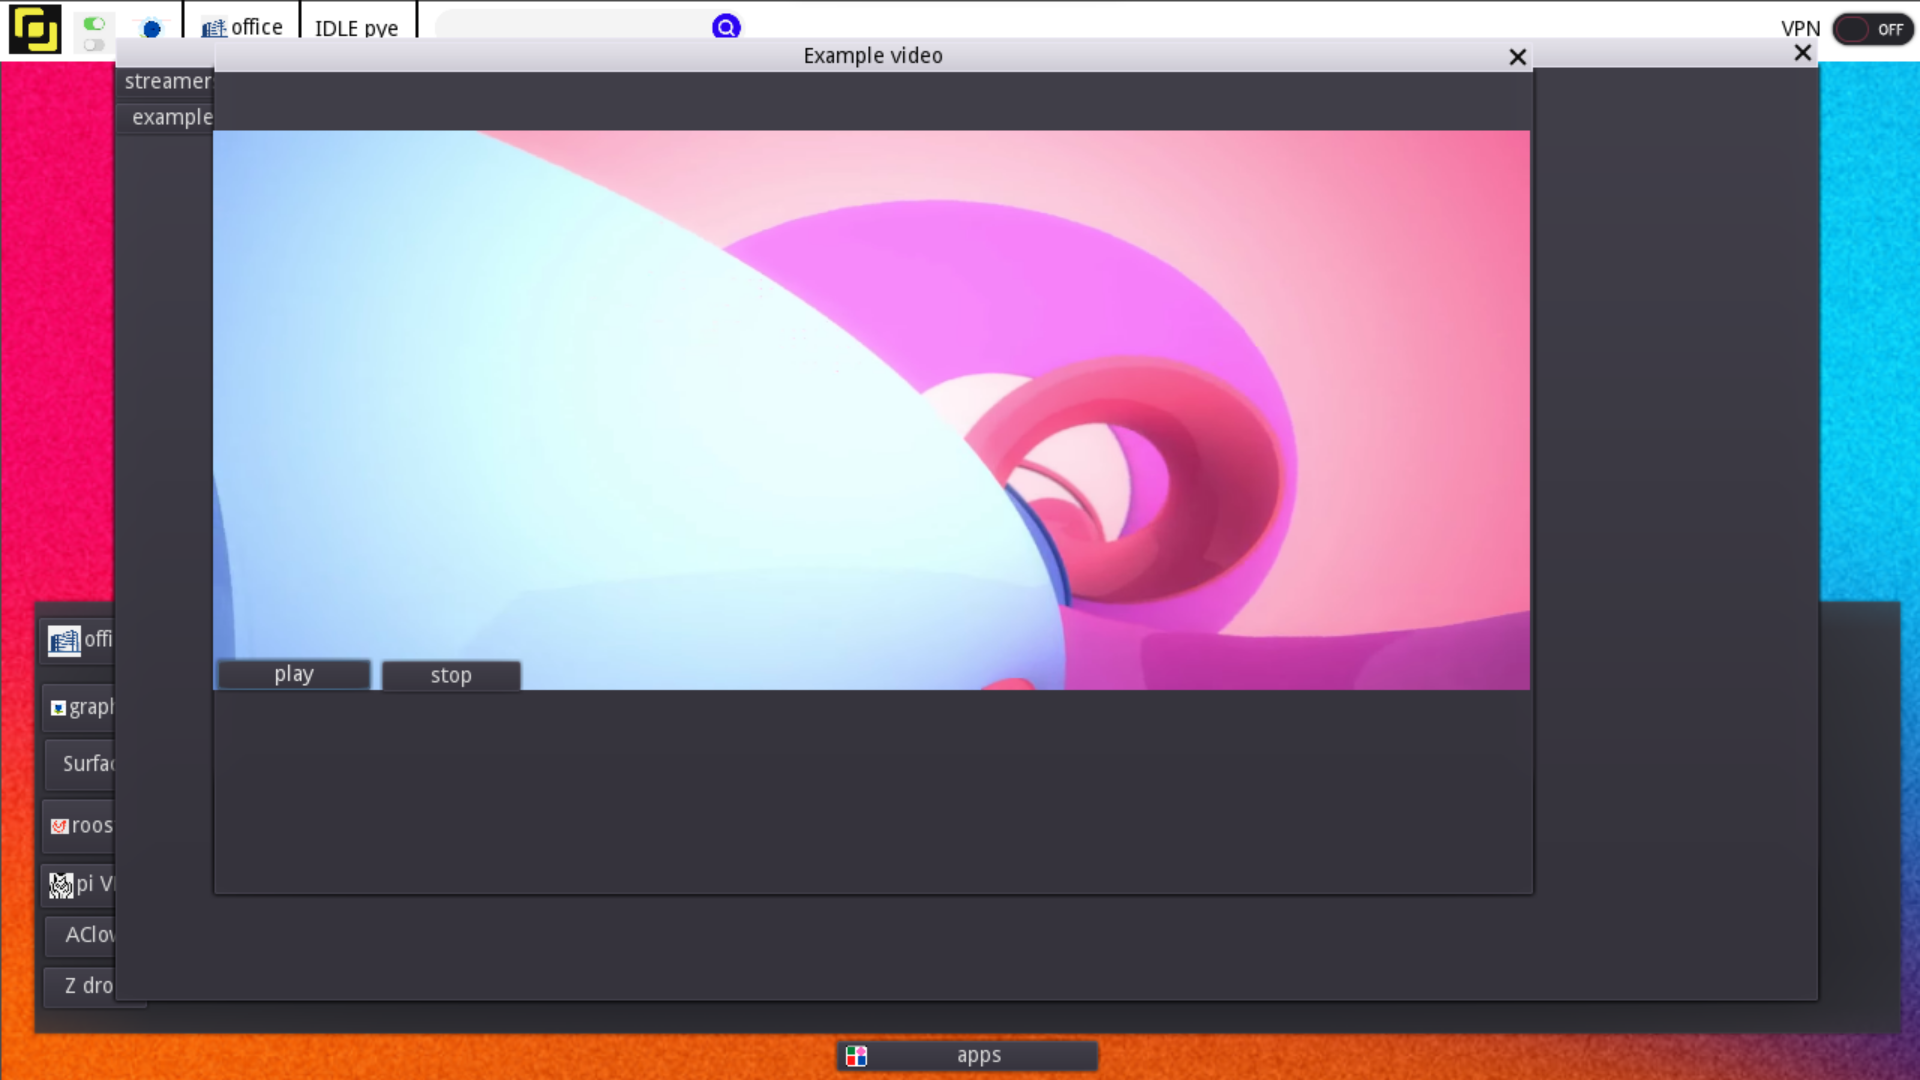Click the office tab building icon

213,29
